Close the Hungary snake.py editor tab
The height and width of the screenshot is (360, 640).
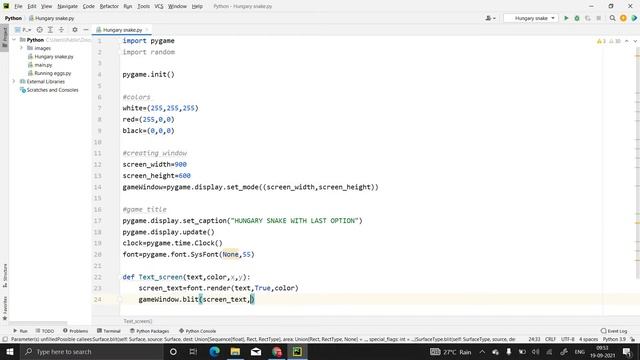pyautogui.click(x=147, y=30)
